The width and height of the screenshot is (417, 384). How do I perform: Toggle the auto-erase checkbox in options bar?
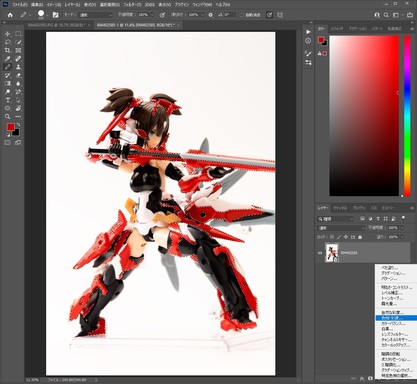coord(242,15)
